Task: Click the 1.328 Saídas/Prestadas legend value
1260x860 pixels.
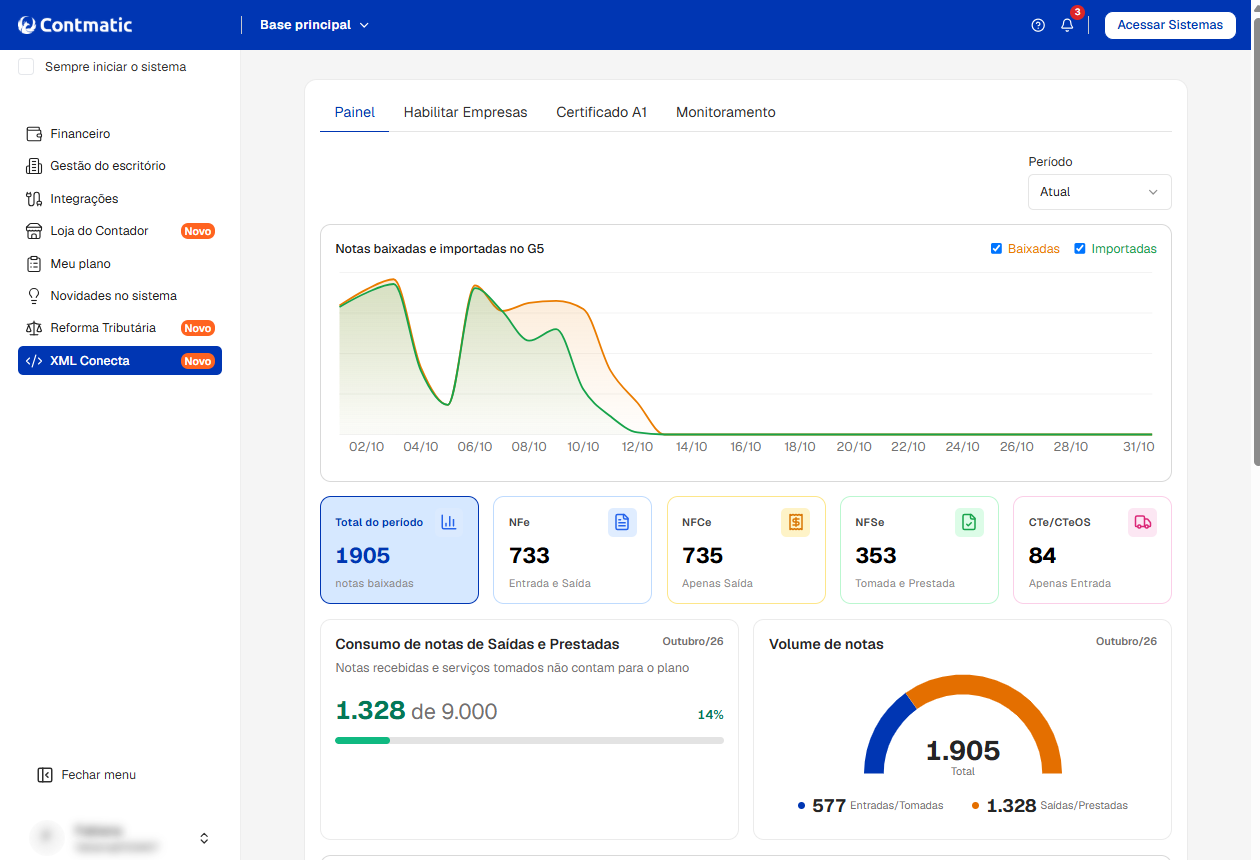Action: click(1011, 806)
